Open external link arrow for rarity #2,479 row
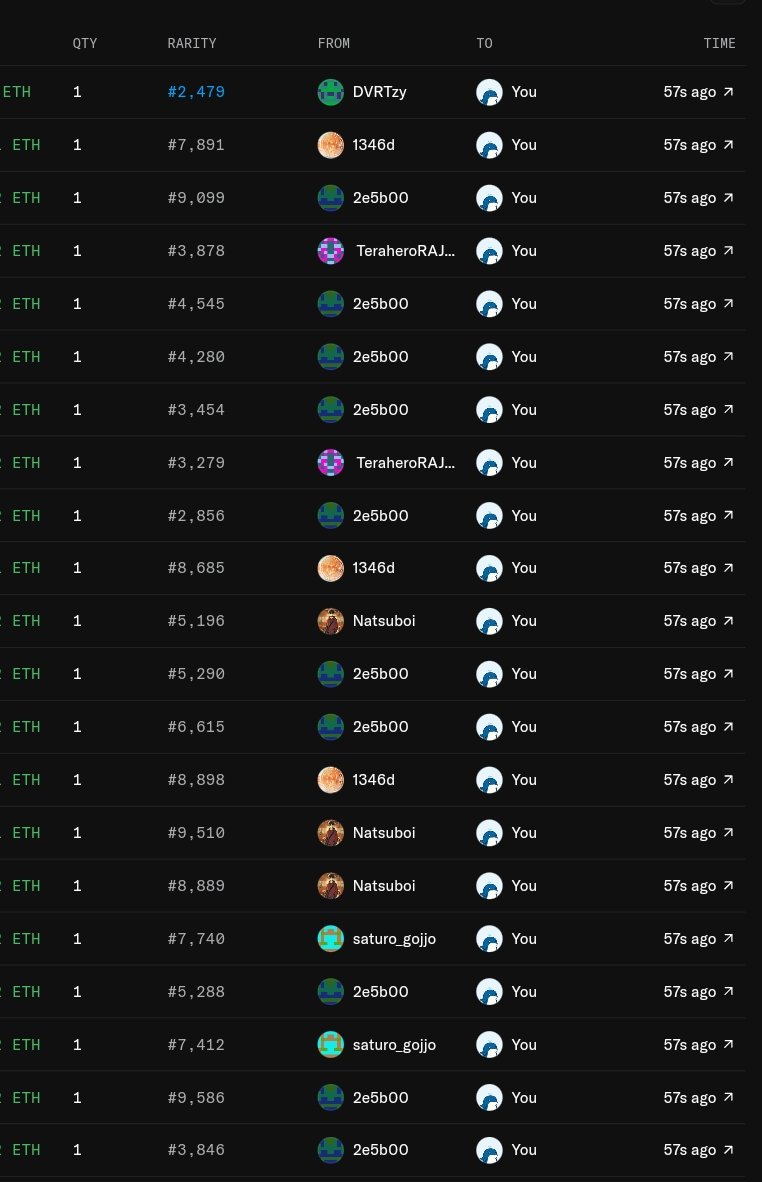Screen dimensions: 762x1182 (x=728, y=91)
